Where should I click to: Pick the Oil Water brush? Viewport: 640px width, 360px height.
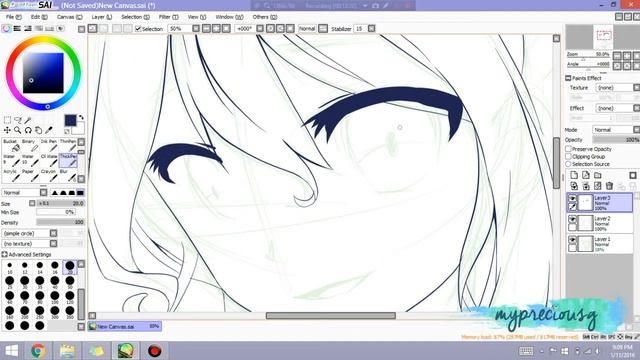(49, 160)
